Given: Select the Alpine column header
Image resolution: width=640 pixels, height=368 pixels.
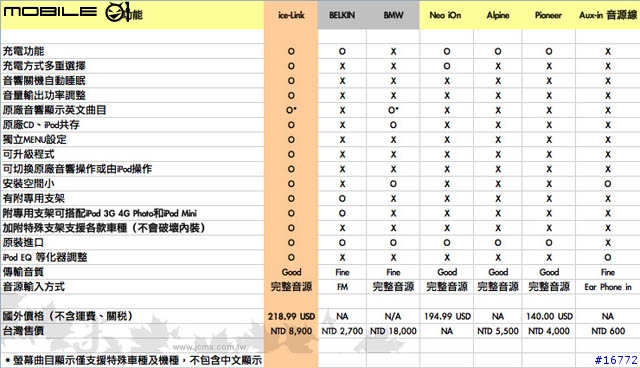Looking at the screenshot, I should click(x=498, y=16).
